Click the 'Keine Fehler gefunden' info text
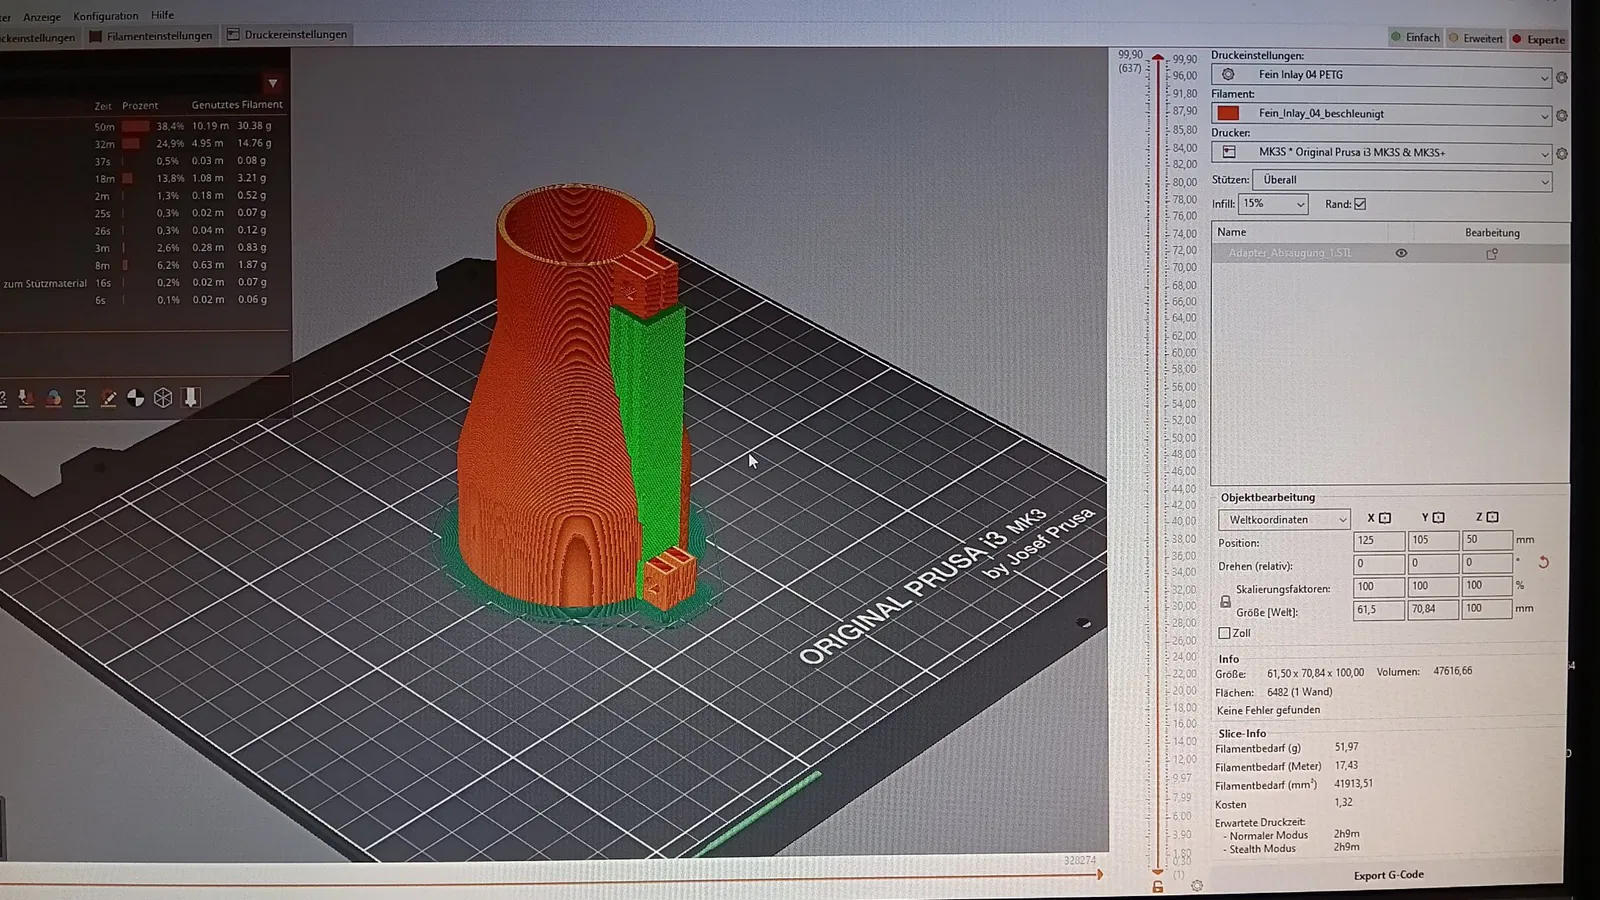Screen dimensions: 1600x900 click(1268, 710)
